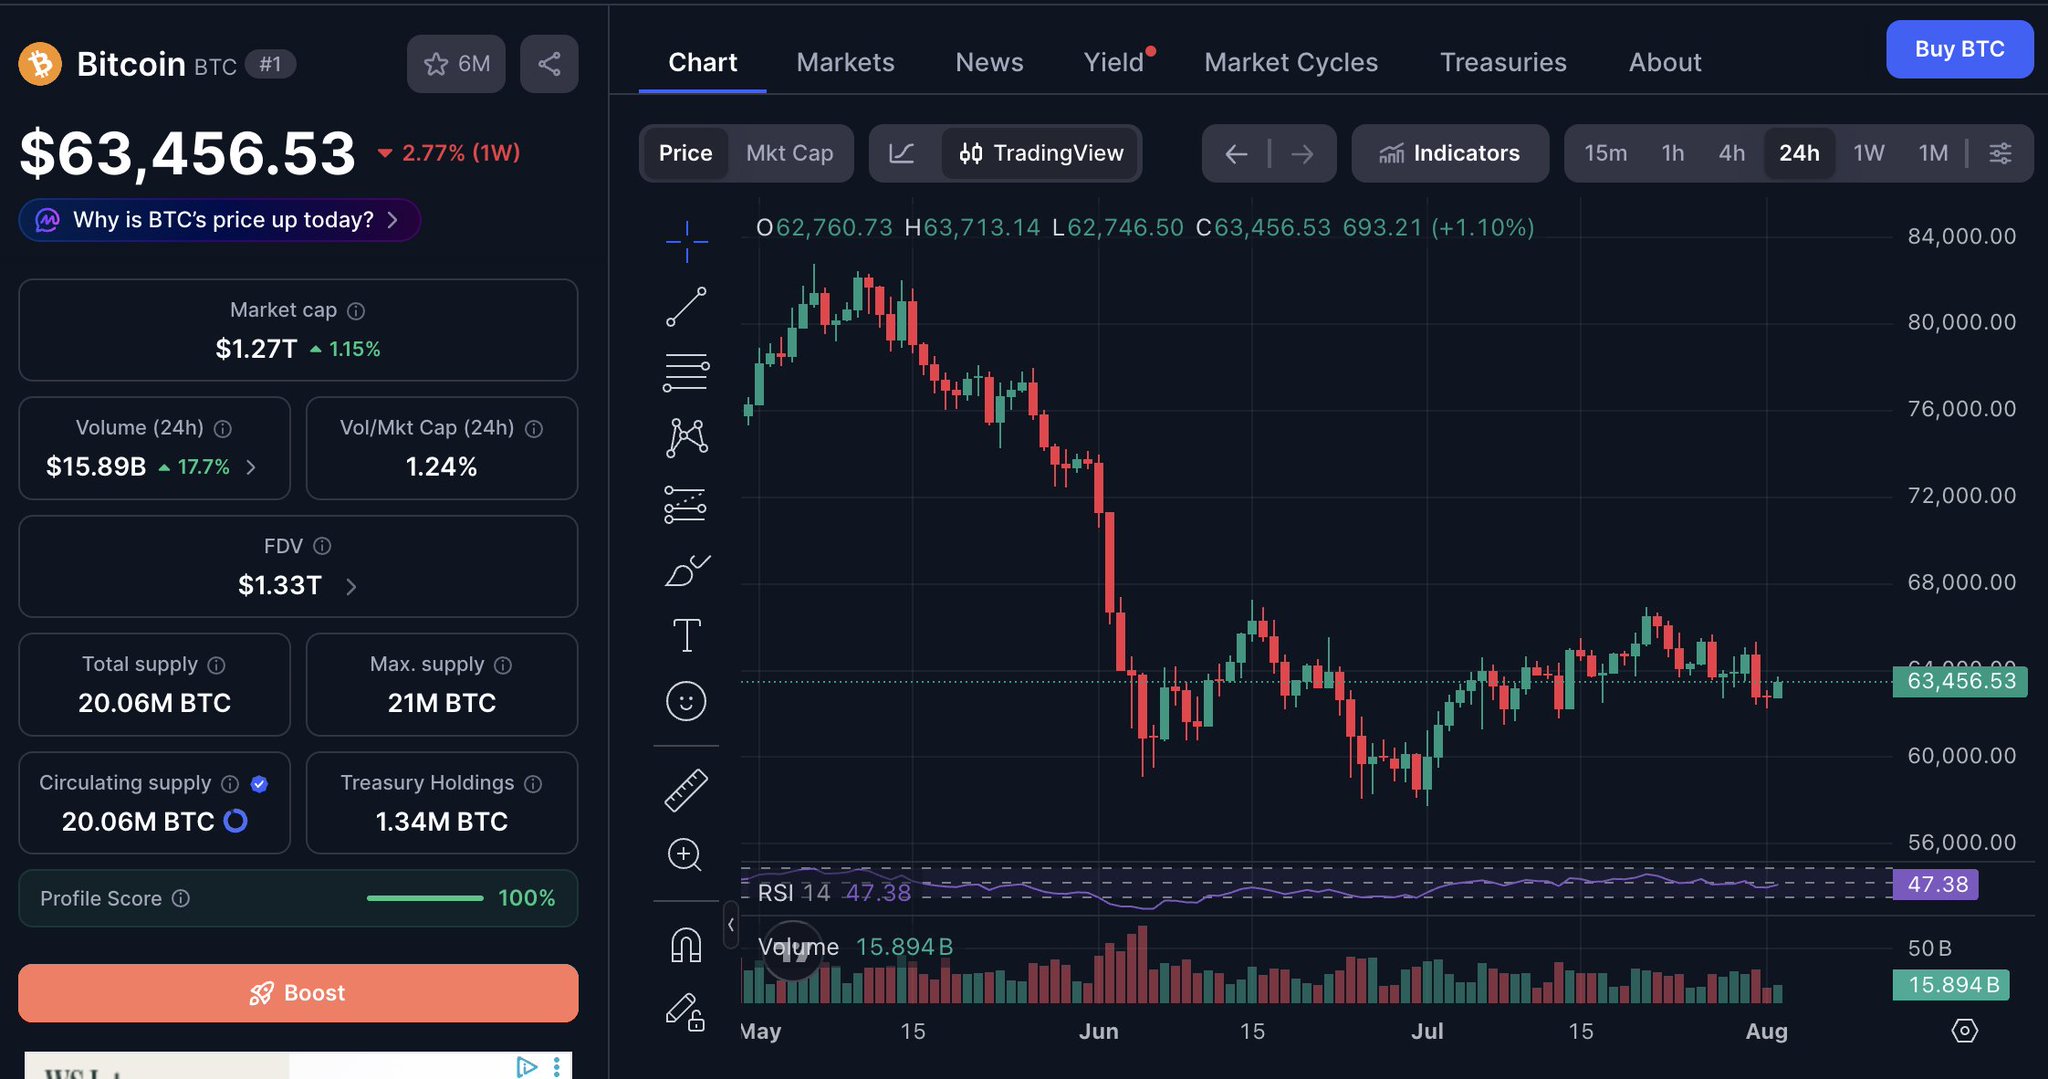Screen dimensions: 2048x1079
Task: Expand the FDV details arrow
Action: [351, 586]
